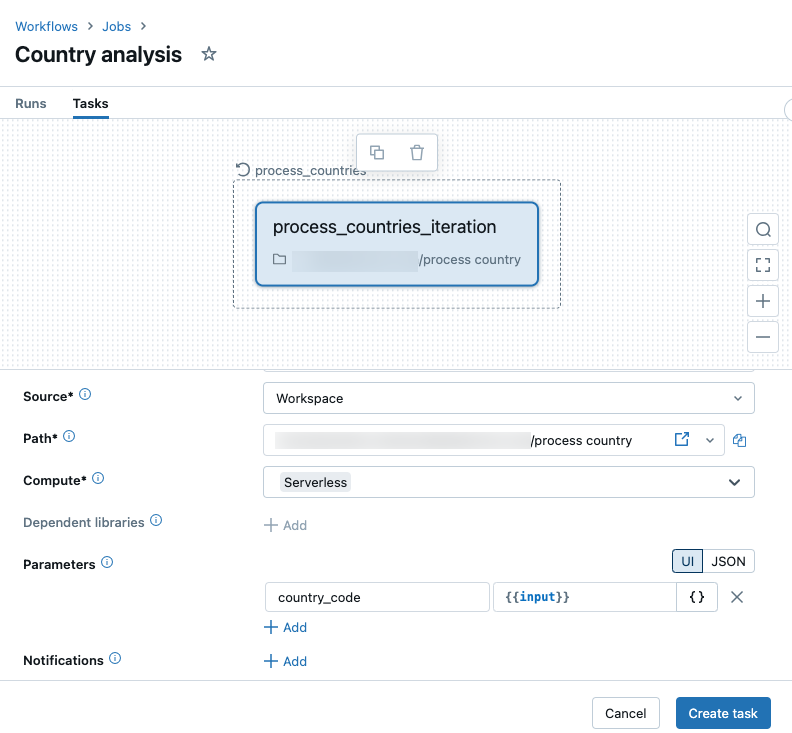Open the Source dropdown showing Workspace
This screenshot has height=733, width=792.
[508, 398]
